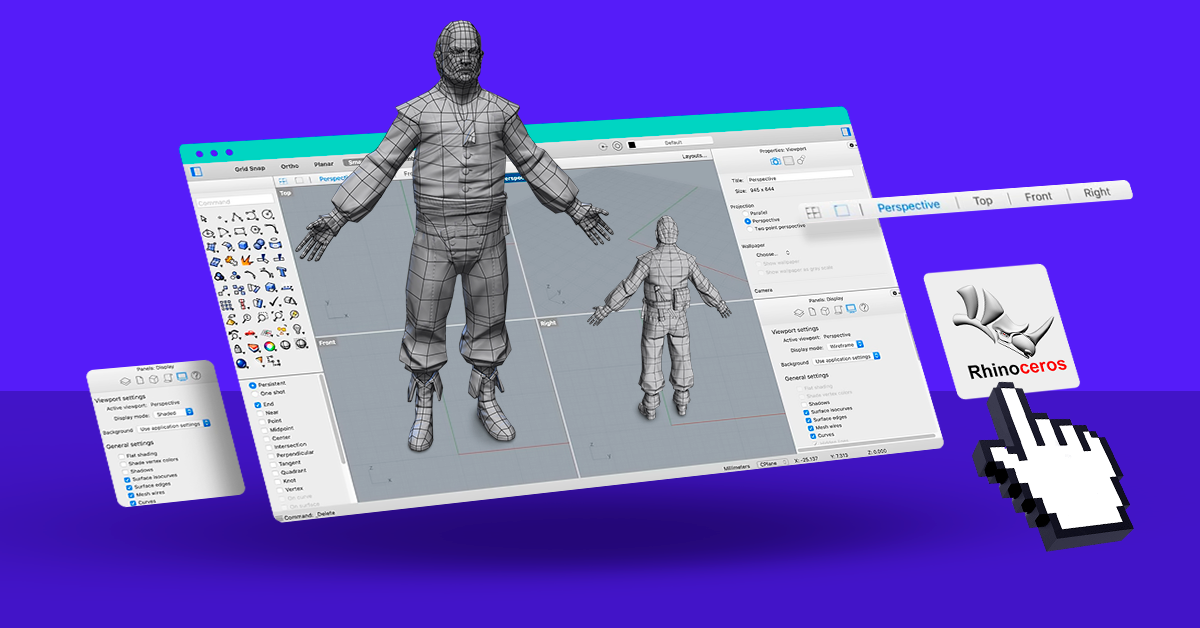The image size is (1200, 628).
Task: Open the Display mode Wireframe dropdown
Action: point(845,345)
